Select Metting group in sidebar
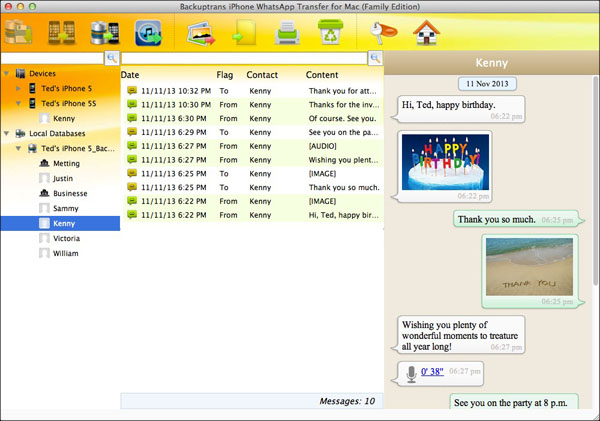This screenshot has width=600, height=421. click(67, 163)
